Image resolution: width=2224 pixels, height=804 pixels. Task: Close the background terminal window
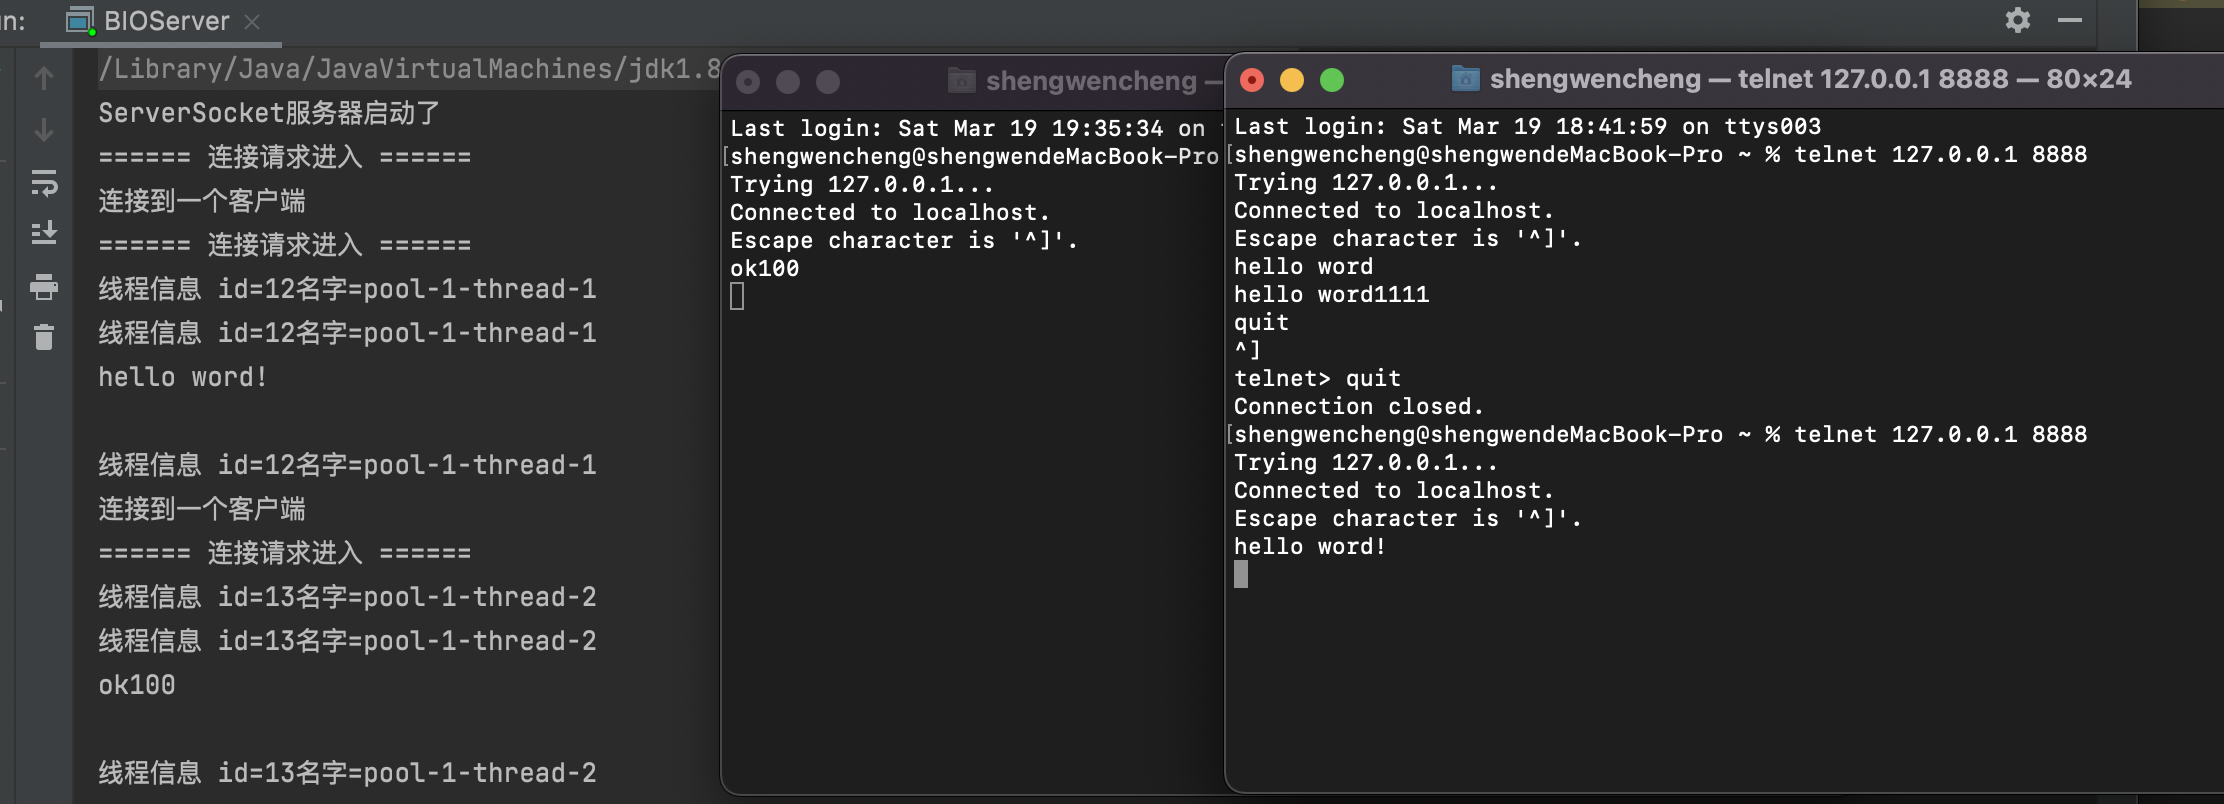748,82
